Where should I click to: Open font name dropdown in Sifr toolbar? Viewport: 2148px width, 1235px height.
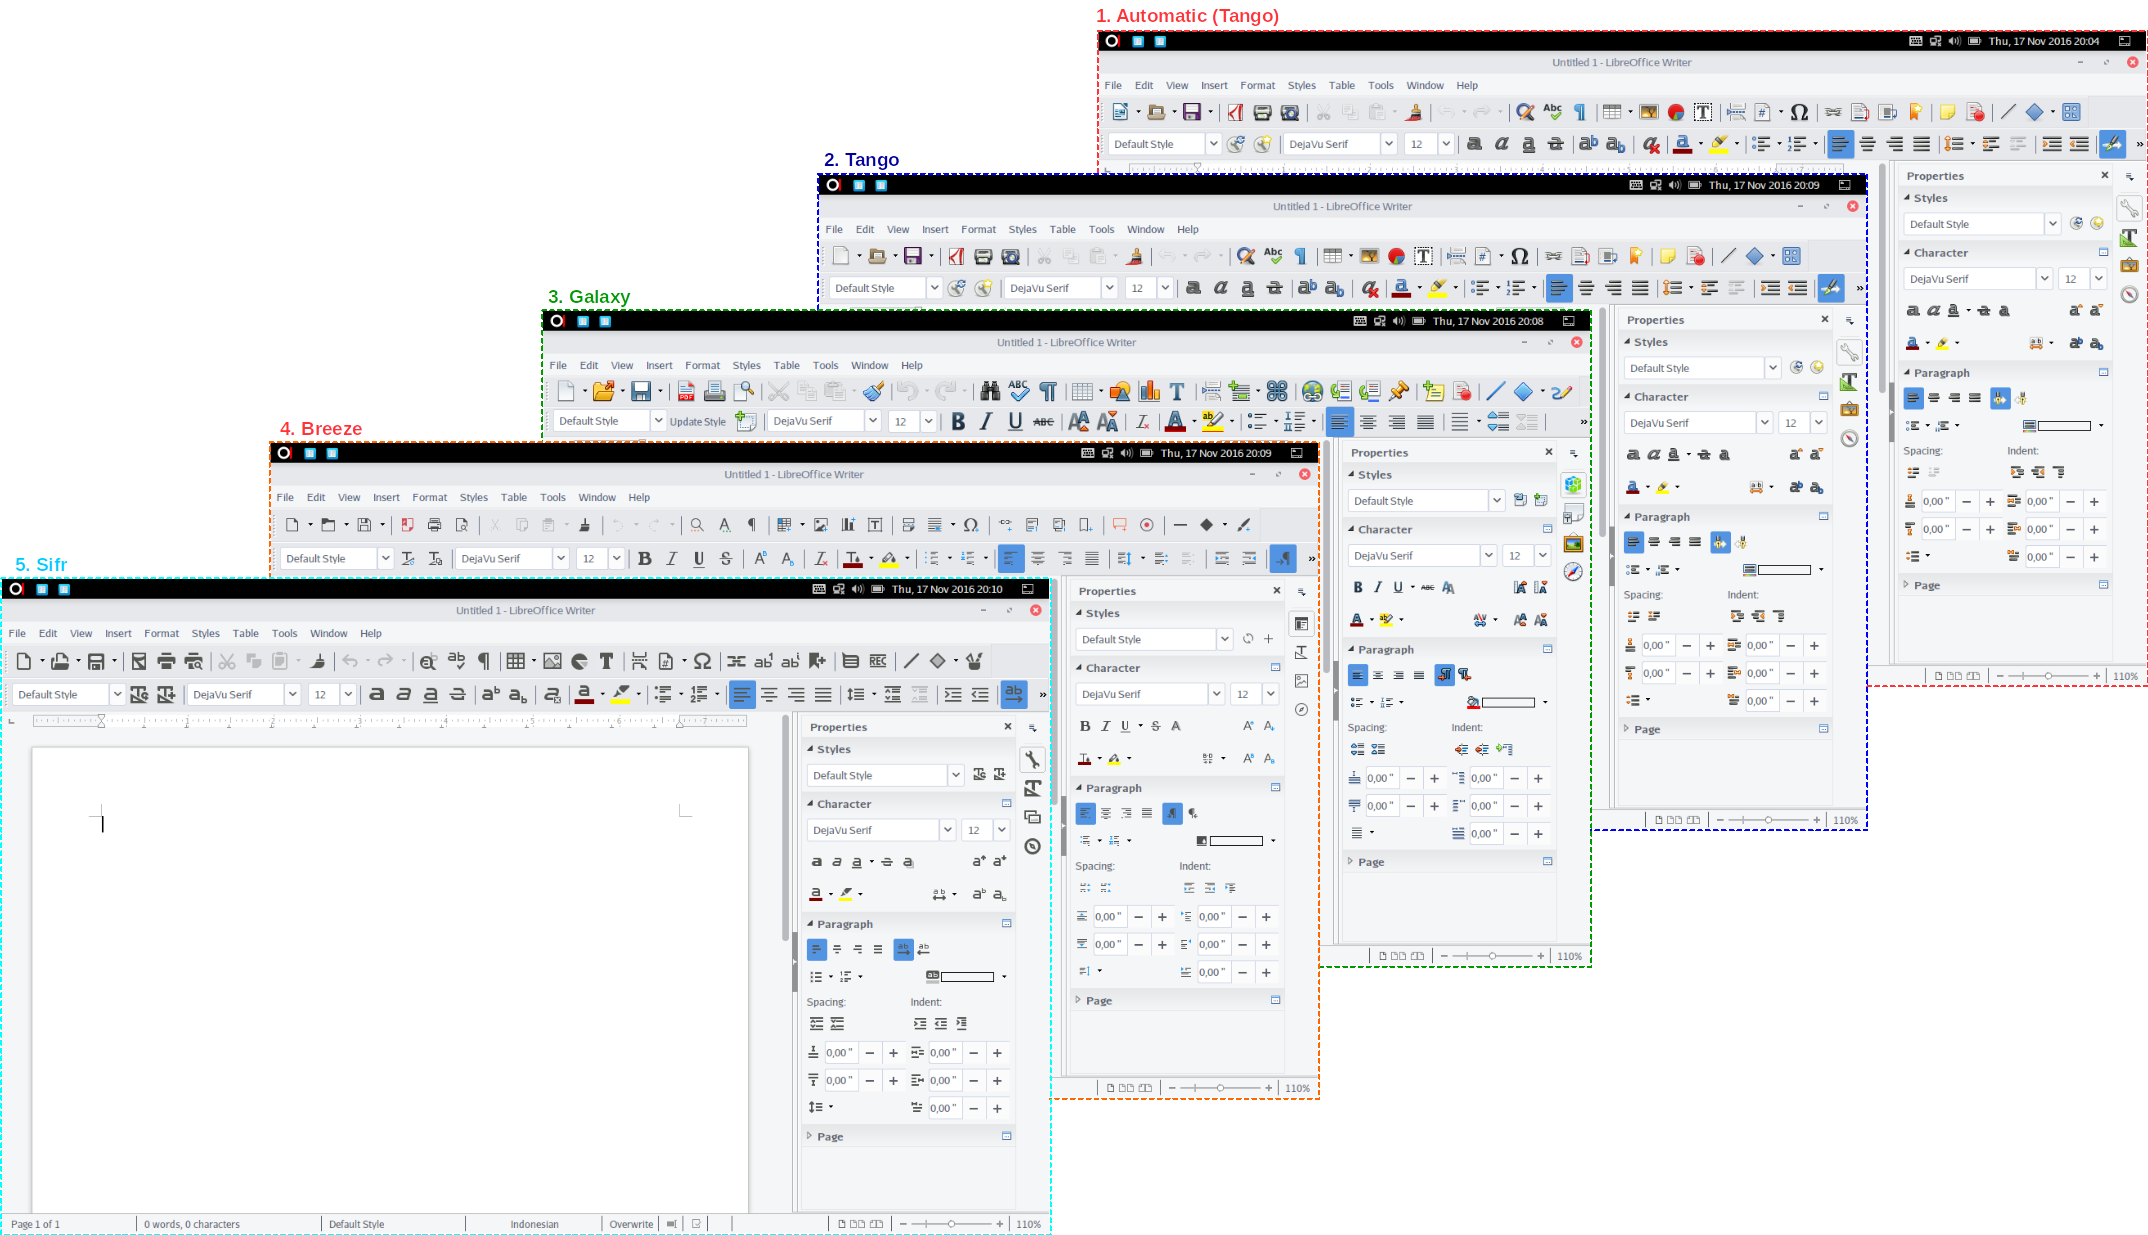(x=292, y=694)
